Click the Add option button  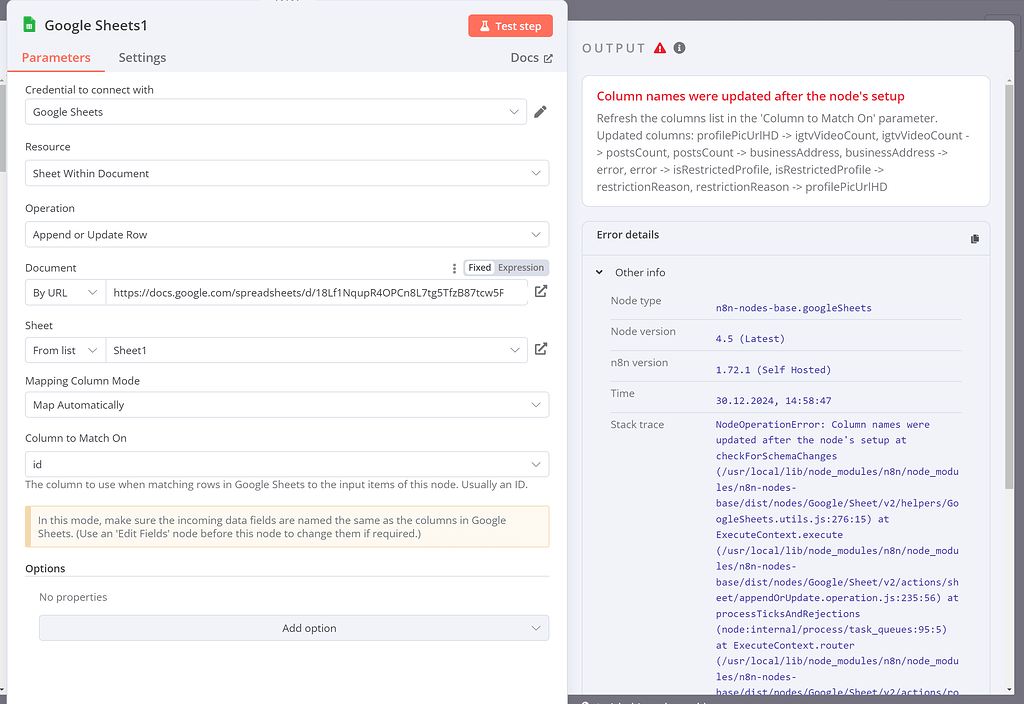coord(294,628)
